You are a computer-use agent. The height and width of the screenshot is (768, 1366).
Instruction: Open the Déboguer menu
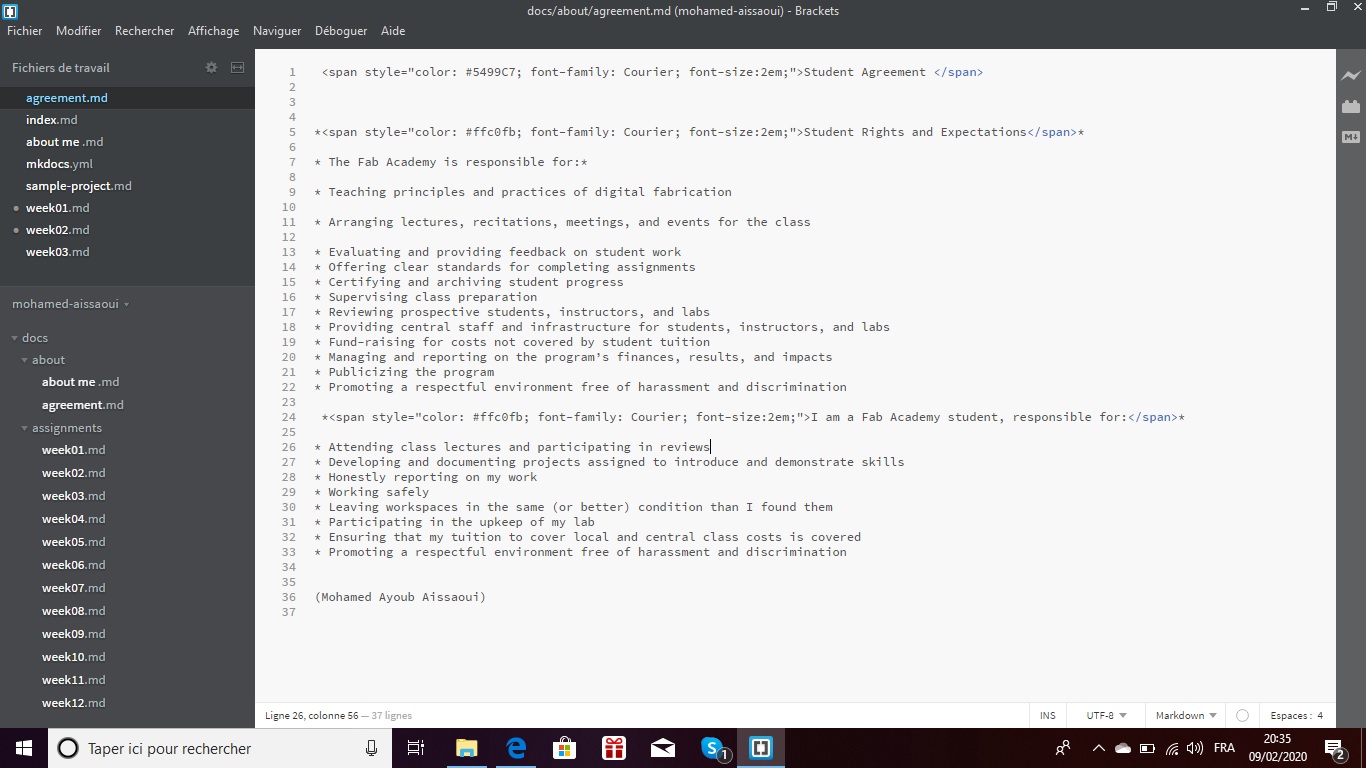coord(341,31)
